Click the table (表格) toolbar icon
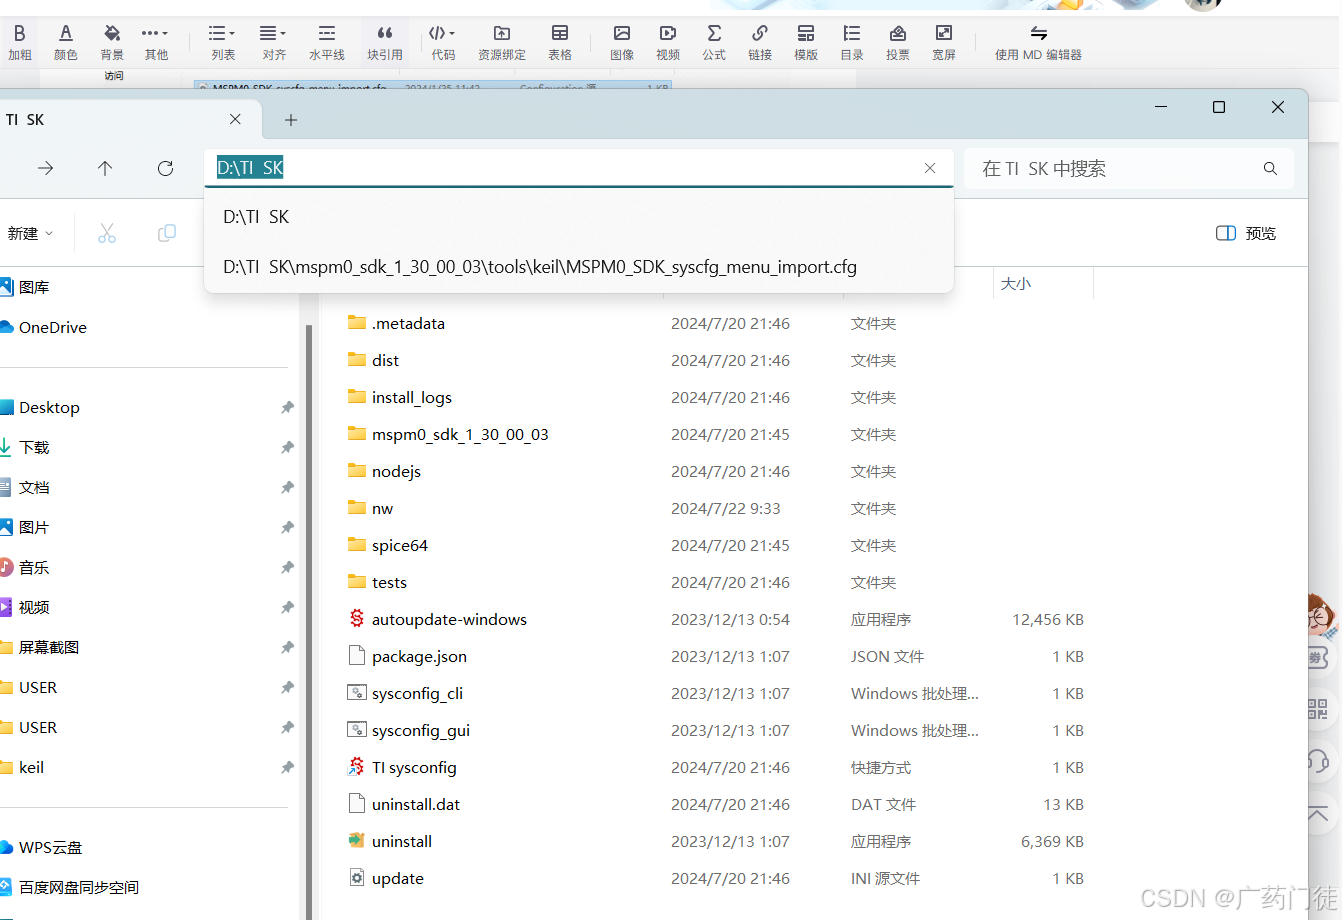The height and width of the screenshot is (920, 1342). click(560, 42)
